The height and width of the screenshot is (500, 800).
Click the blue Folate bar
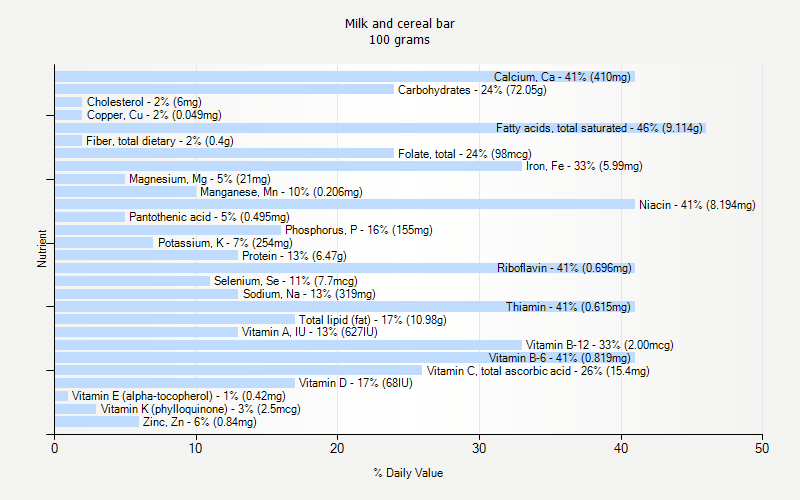pyautogui.click(x=224, y=154)
